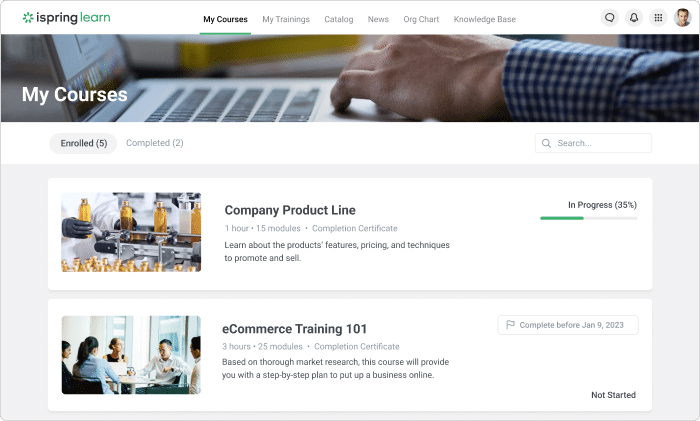Click the deadline flag icon
This screenshot has width=700, height=421.
510,325
